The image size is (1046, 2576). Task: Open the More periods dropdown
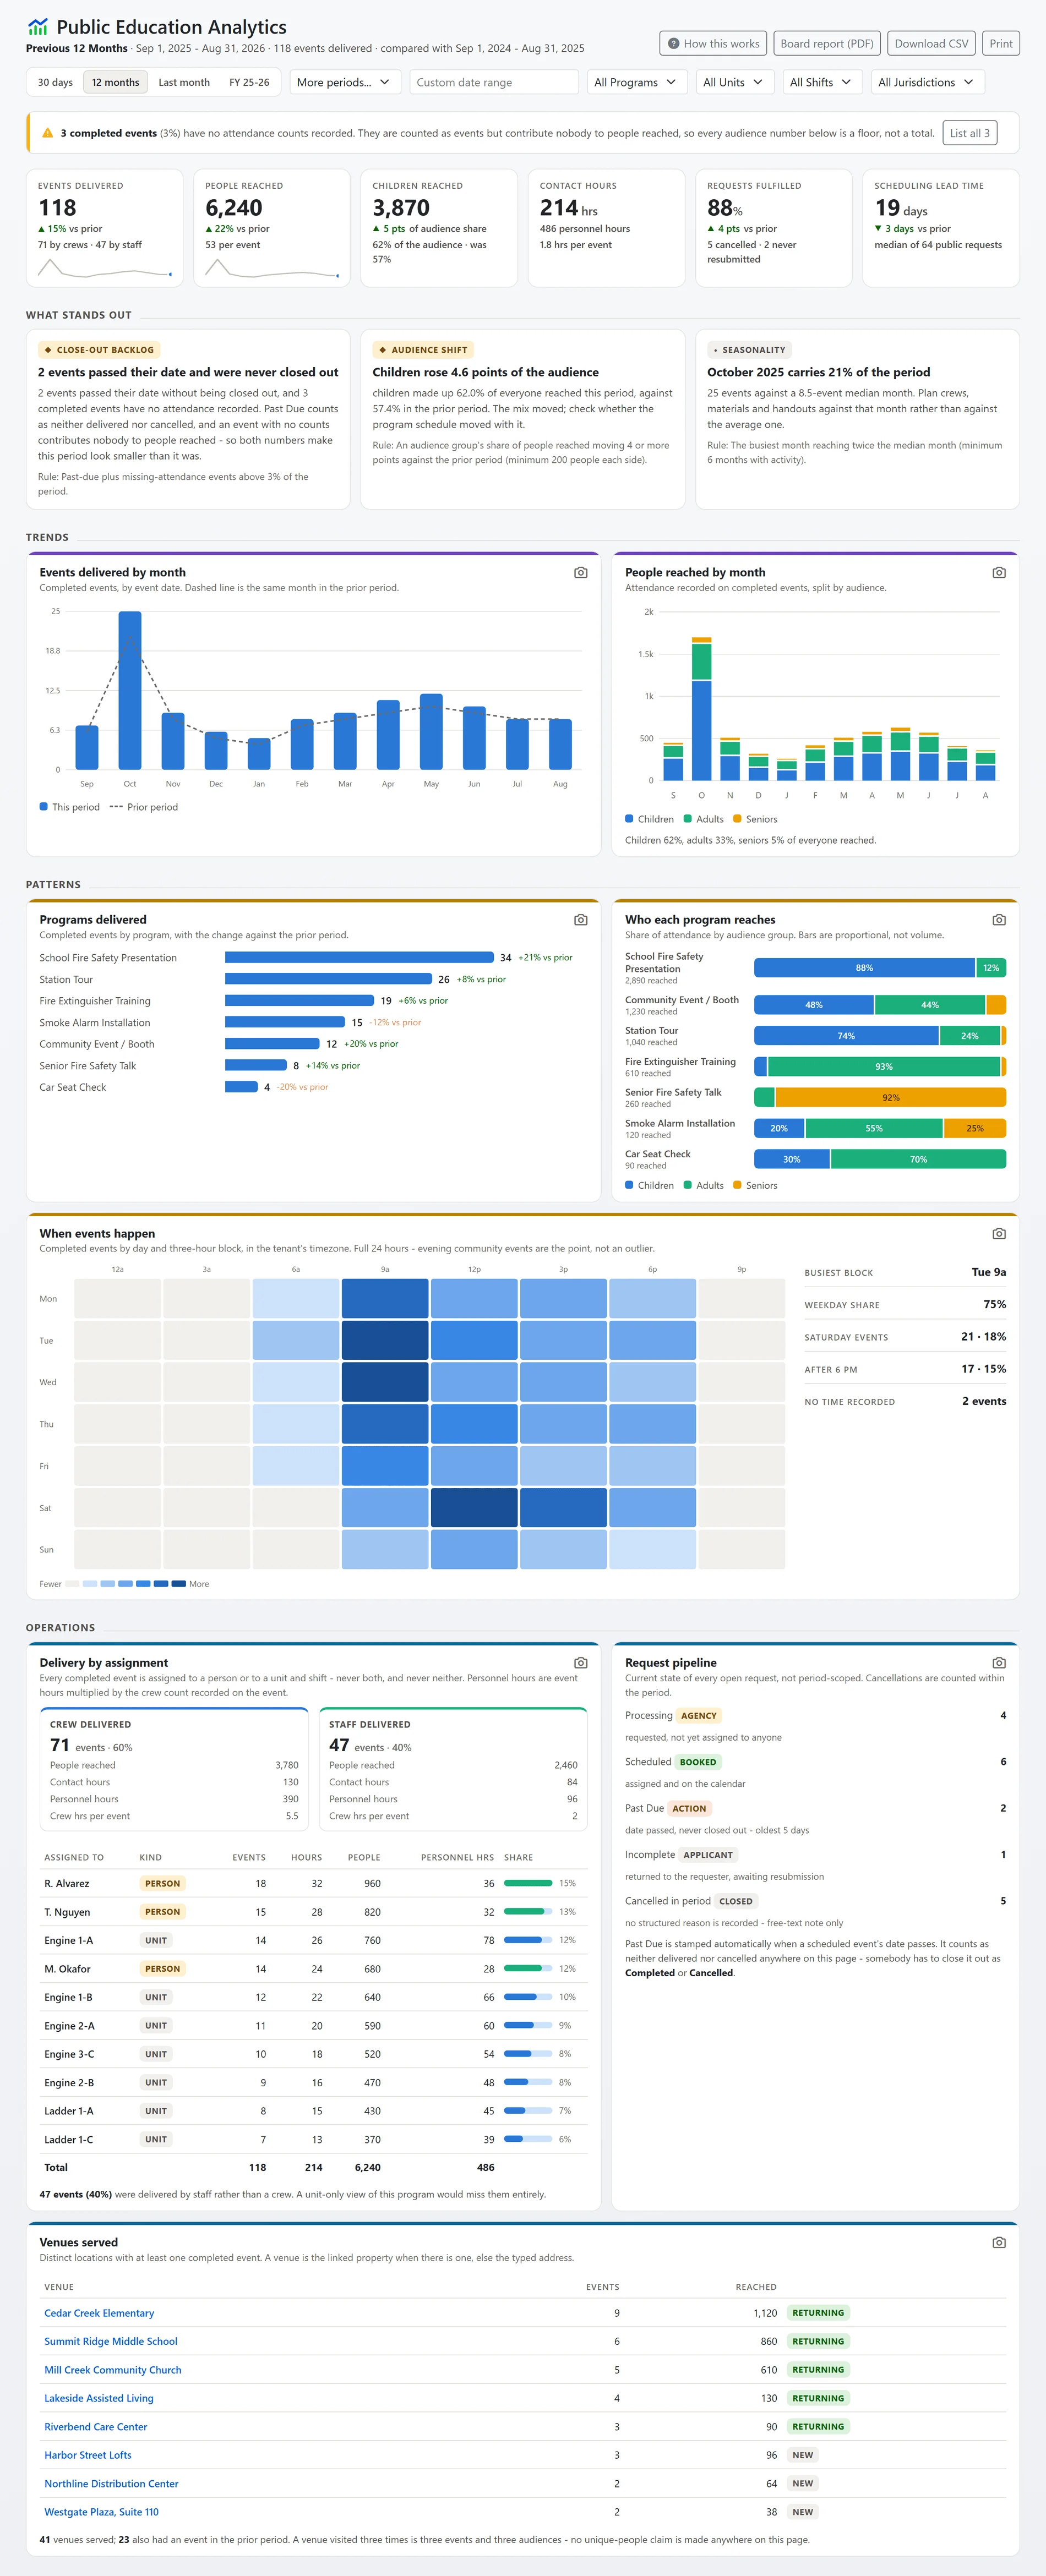[x=345, y=83]
